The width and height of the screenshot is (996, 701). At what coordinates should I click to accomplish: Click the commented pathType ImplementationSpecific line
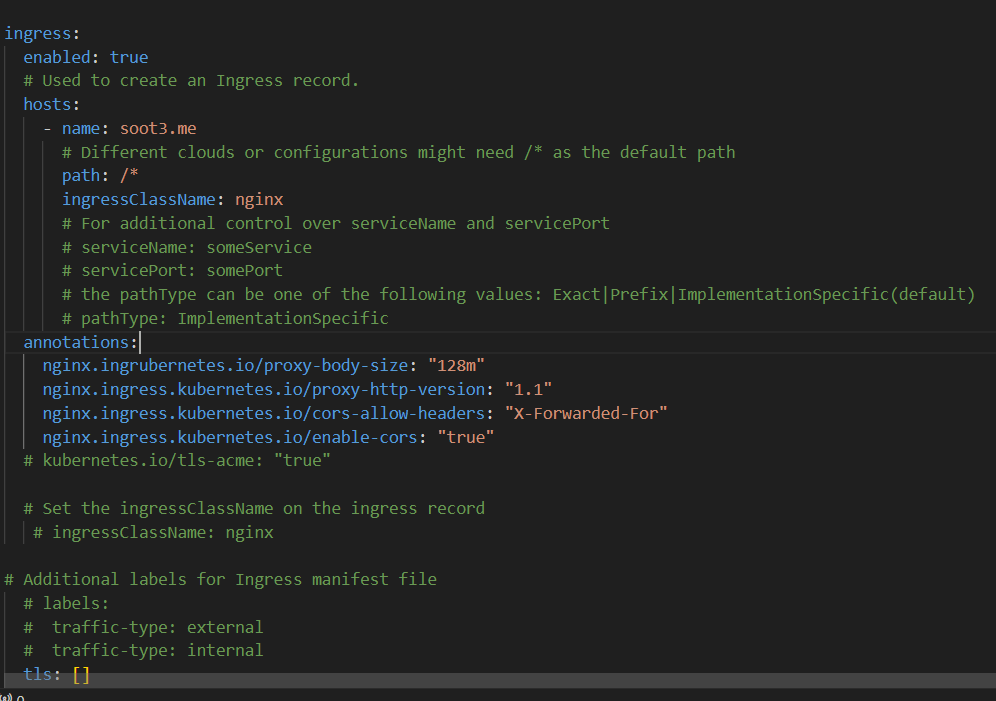coord(225,318)
